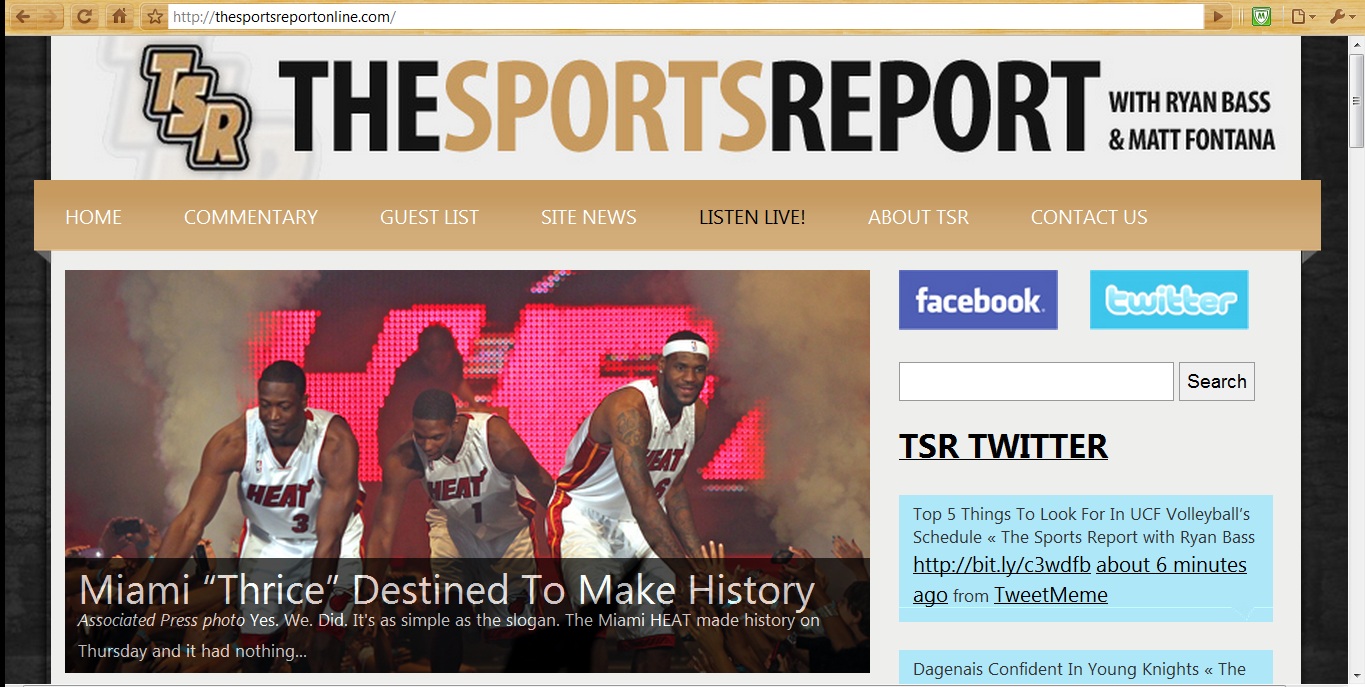The image size is (1365, 687).
Task: Open the Facebook page button
Action: [978, 300]
